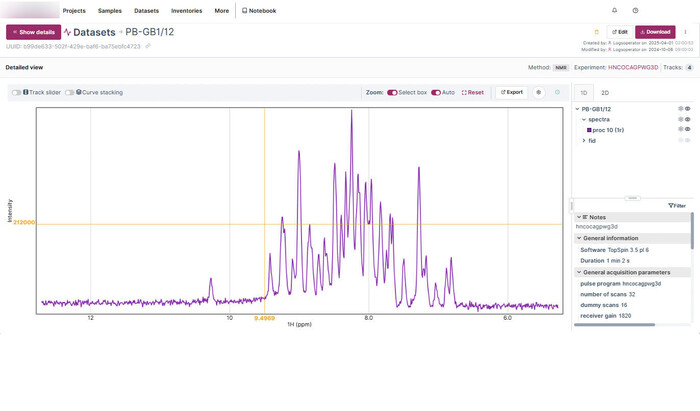Open settings gear for PB-GB1/12 track
Screen dimensions: 700x411
(680, 108)
